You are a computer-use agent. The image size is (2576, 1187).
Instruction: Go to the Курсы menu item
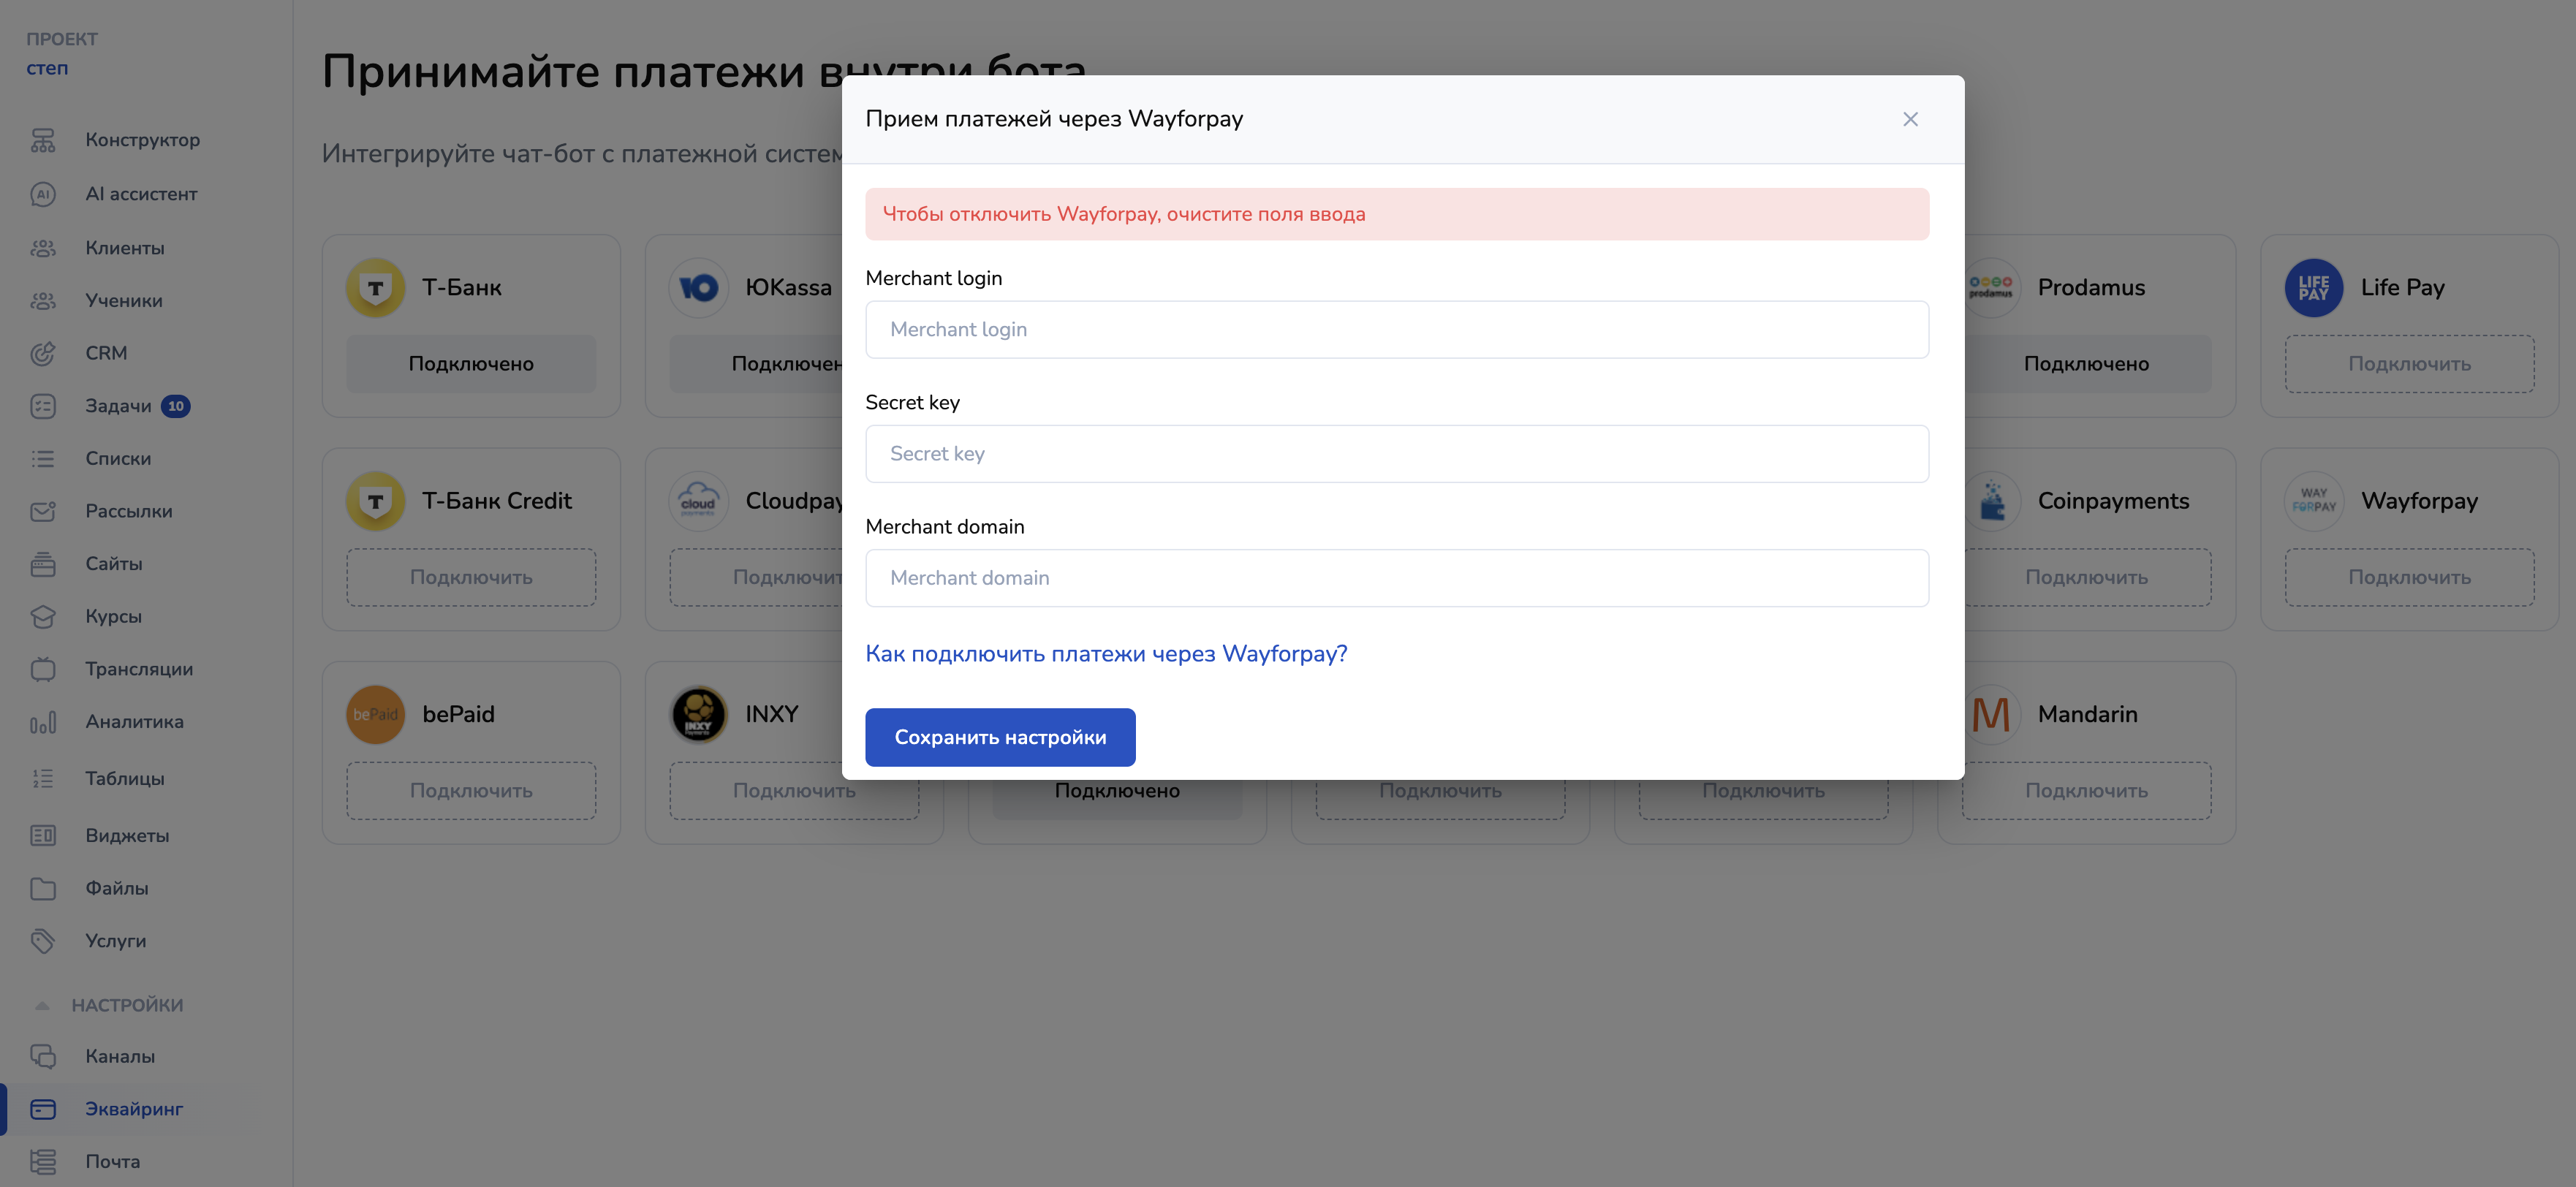(x=113, y=616)
